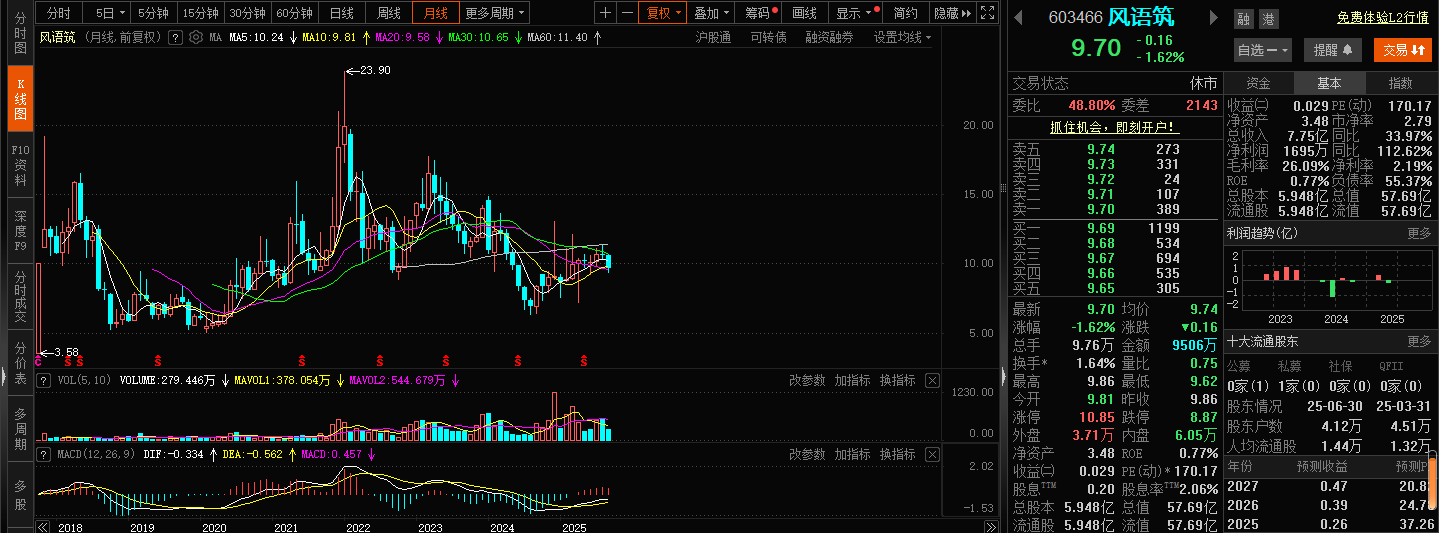Click 换指标 in MACD panel
Image resolution: width=1439 pixels, height=533 pixels.
(x=897, y=454)
